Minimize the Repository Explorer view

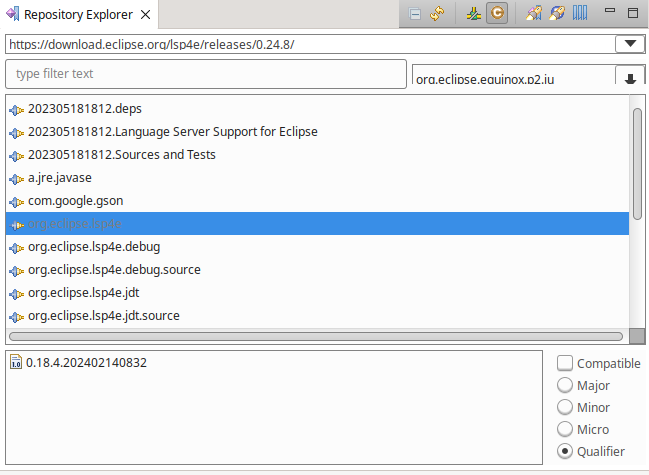[610, 11]
